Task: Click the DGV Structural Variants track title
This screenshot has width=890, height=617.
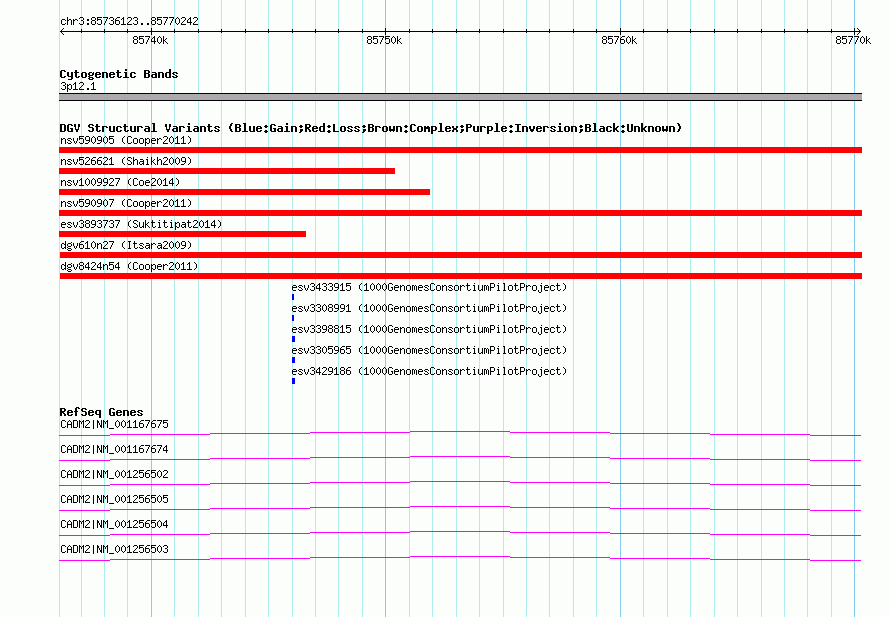Action: [x=371, y=128]
